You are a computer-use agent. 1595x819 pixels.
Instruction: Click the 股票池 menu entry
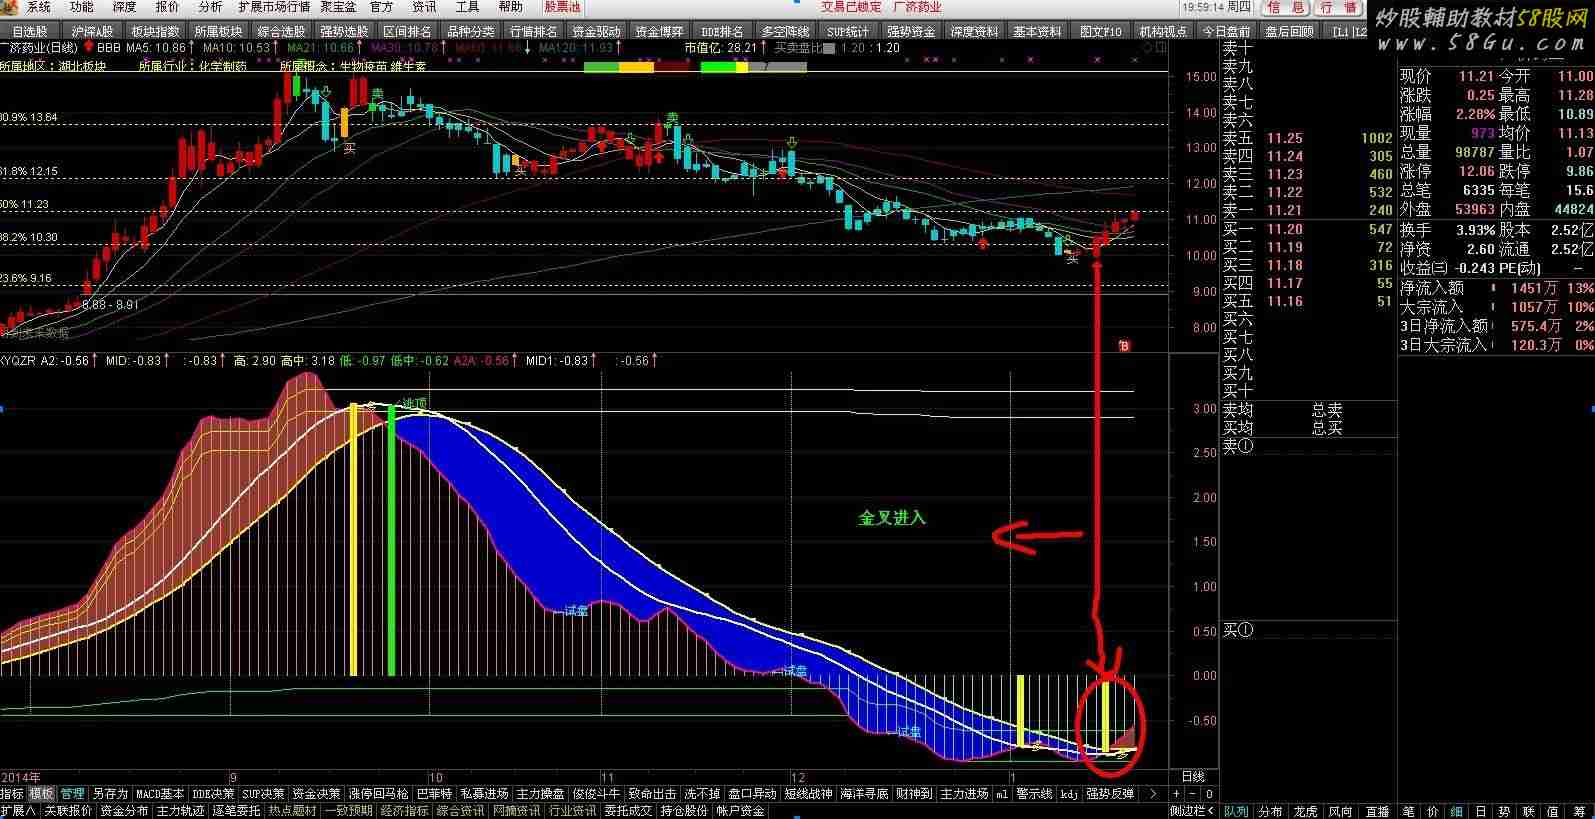pos(563,7)
